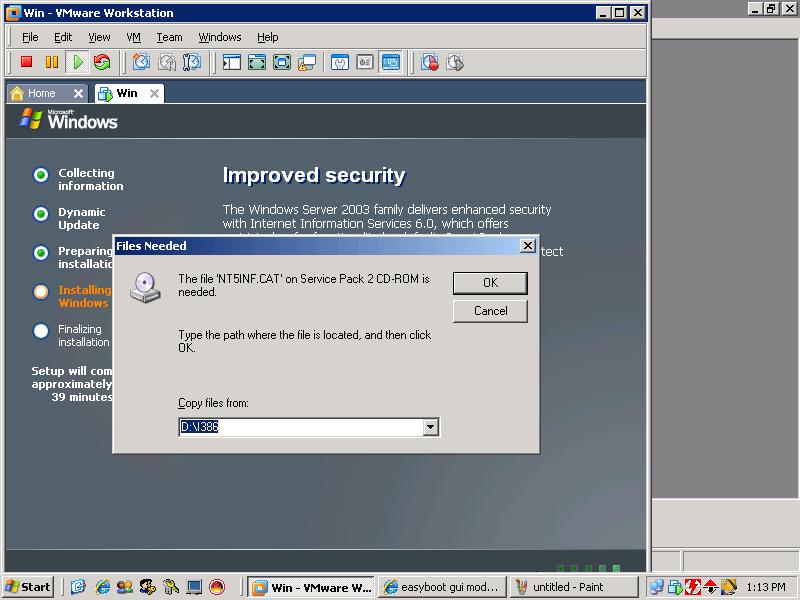This screenshot has height=600, width=800.
Task: Click the red round quick launch icon
Action: 217,587
